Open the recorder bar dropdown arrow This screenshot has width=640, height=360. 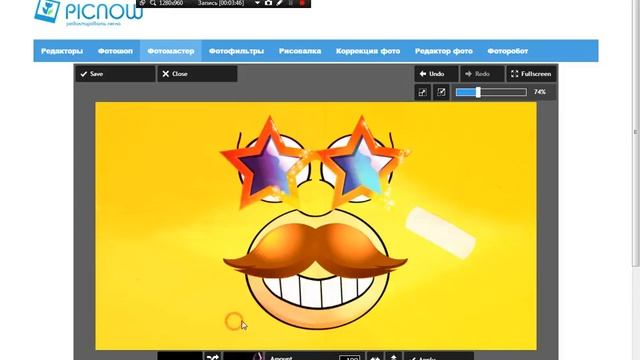(257, 3)
